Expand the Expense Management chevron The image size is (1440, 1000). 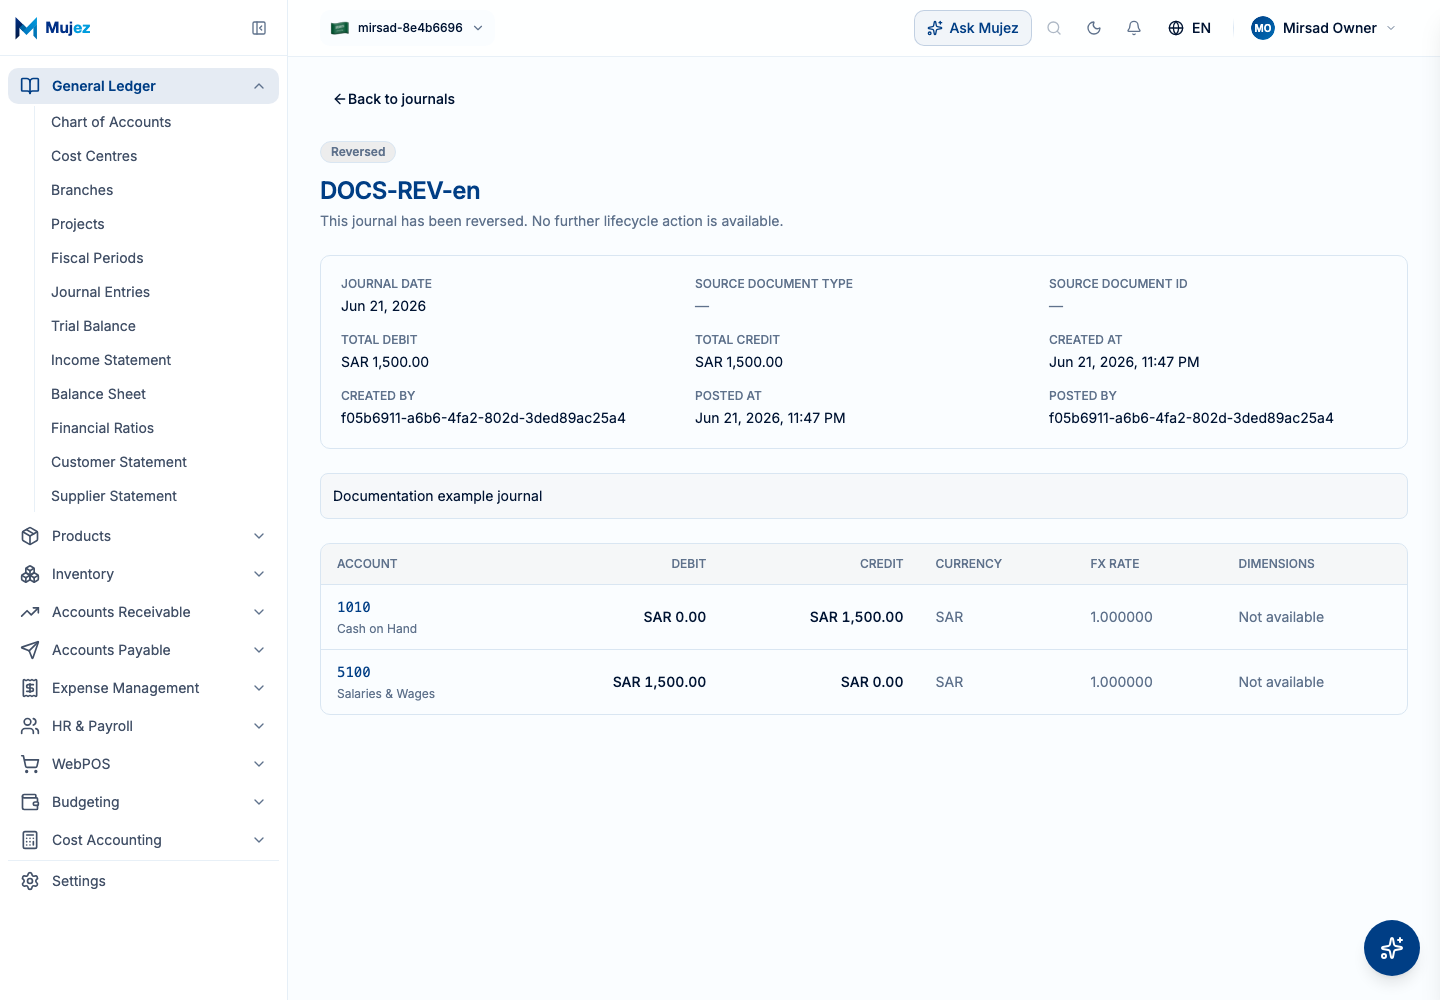pyautogui.click(x=259, y=688)
